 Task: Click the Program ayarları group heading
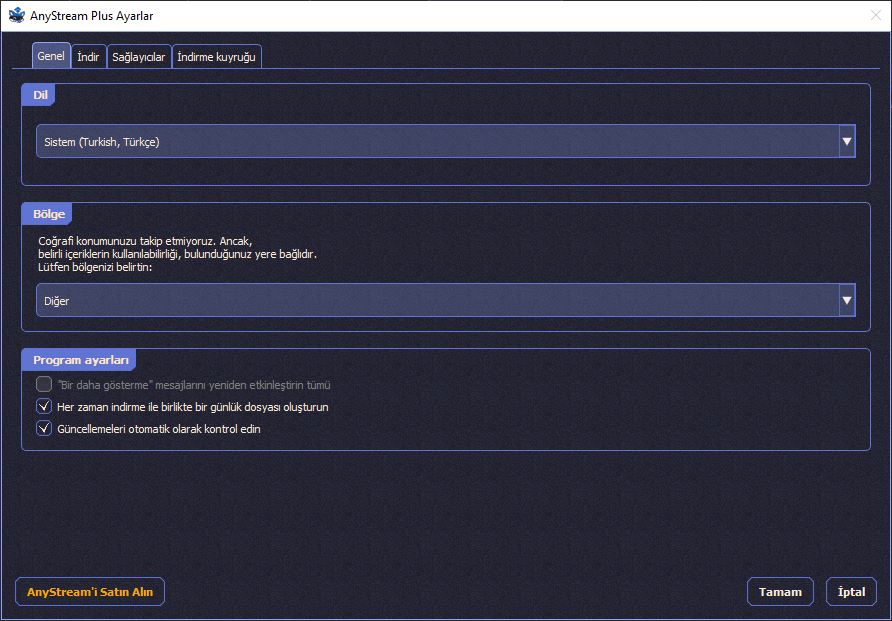pos(80,360)
